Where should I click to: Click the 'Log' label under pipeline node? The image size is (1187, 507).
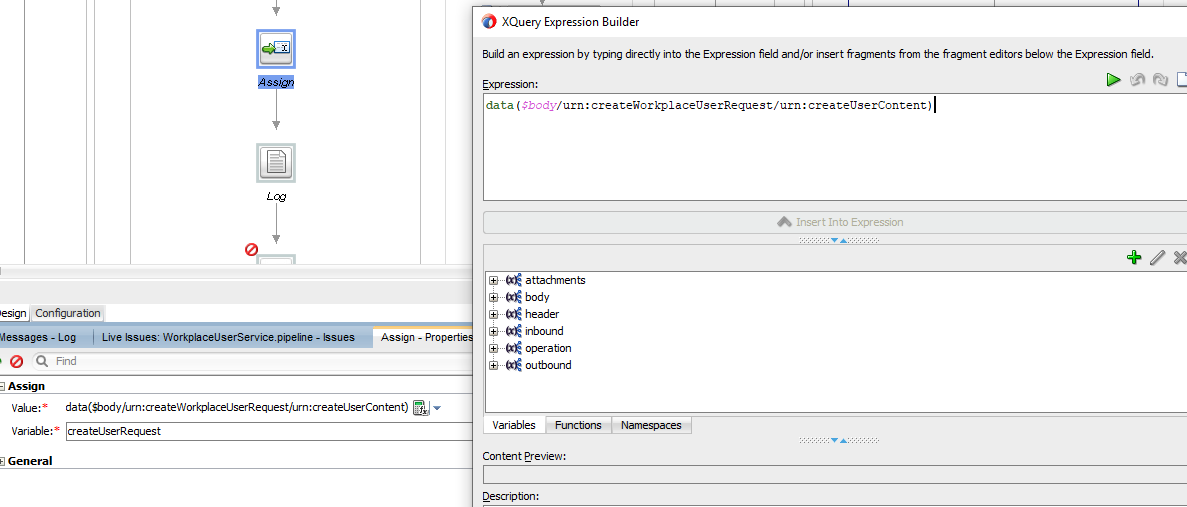276,196
